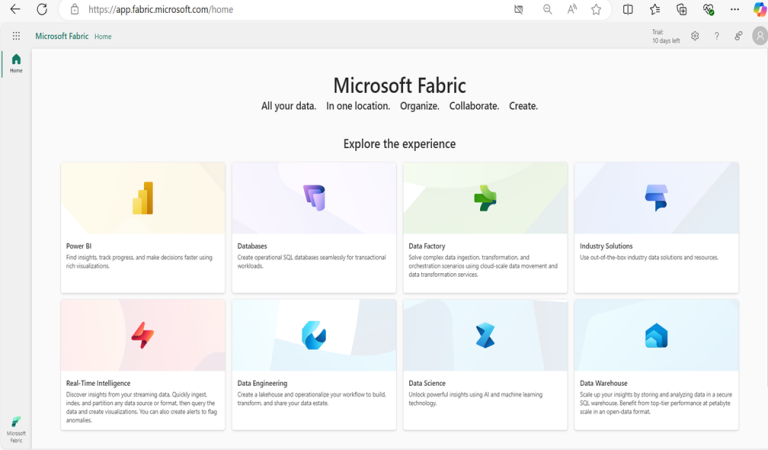
Task: Click the 'Explore the experience' heading
Action: (x=399, y=144)
